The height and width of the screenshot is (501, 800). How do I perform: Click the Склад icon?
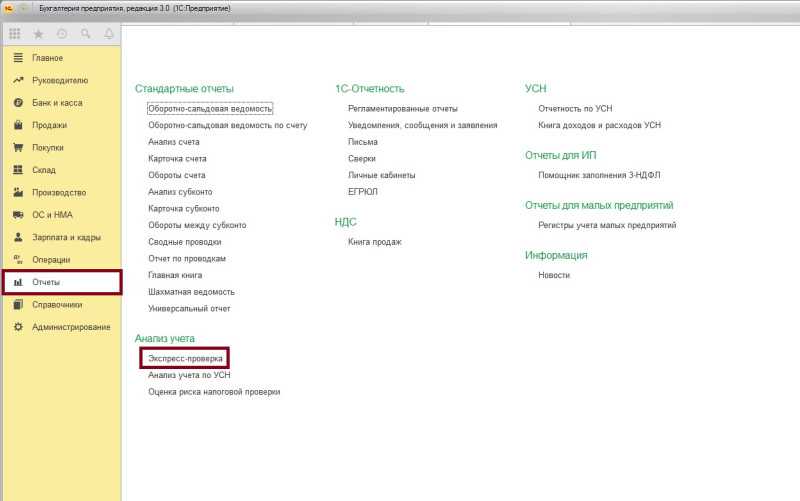18,170
